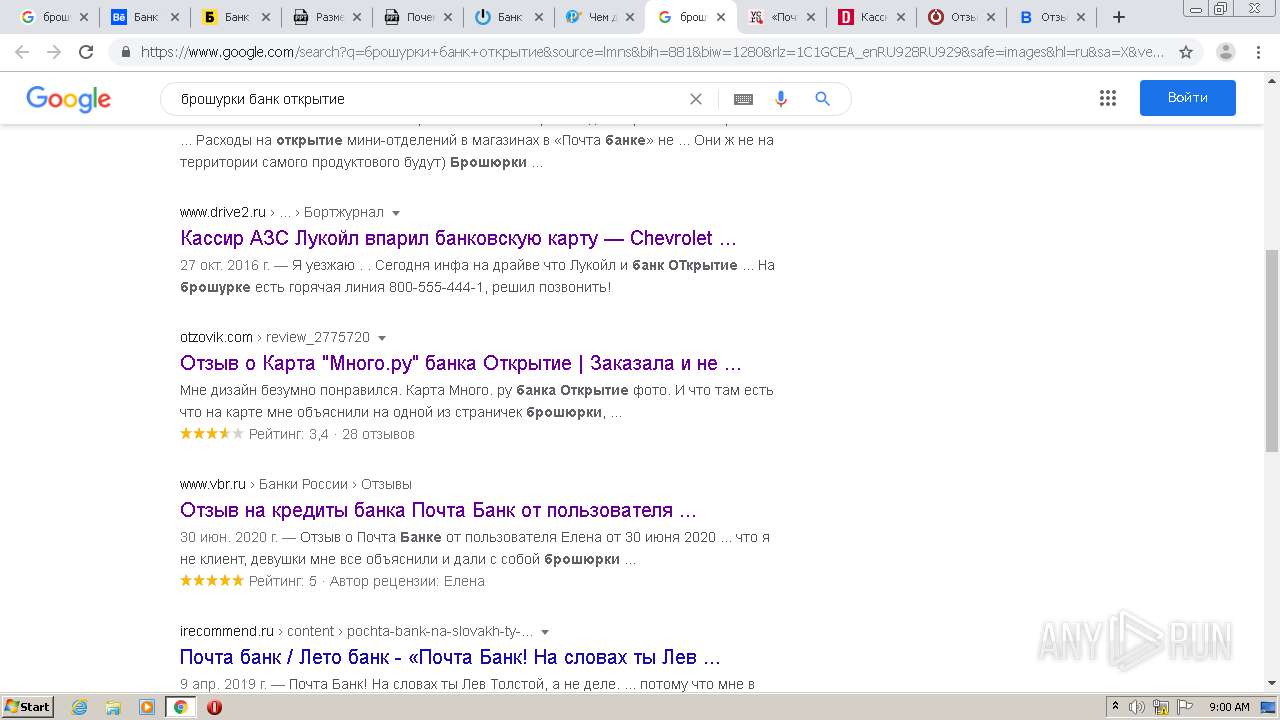Click the 'Войти' sign-in button

1187,98
